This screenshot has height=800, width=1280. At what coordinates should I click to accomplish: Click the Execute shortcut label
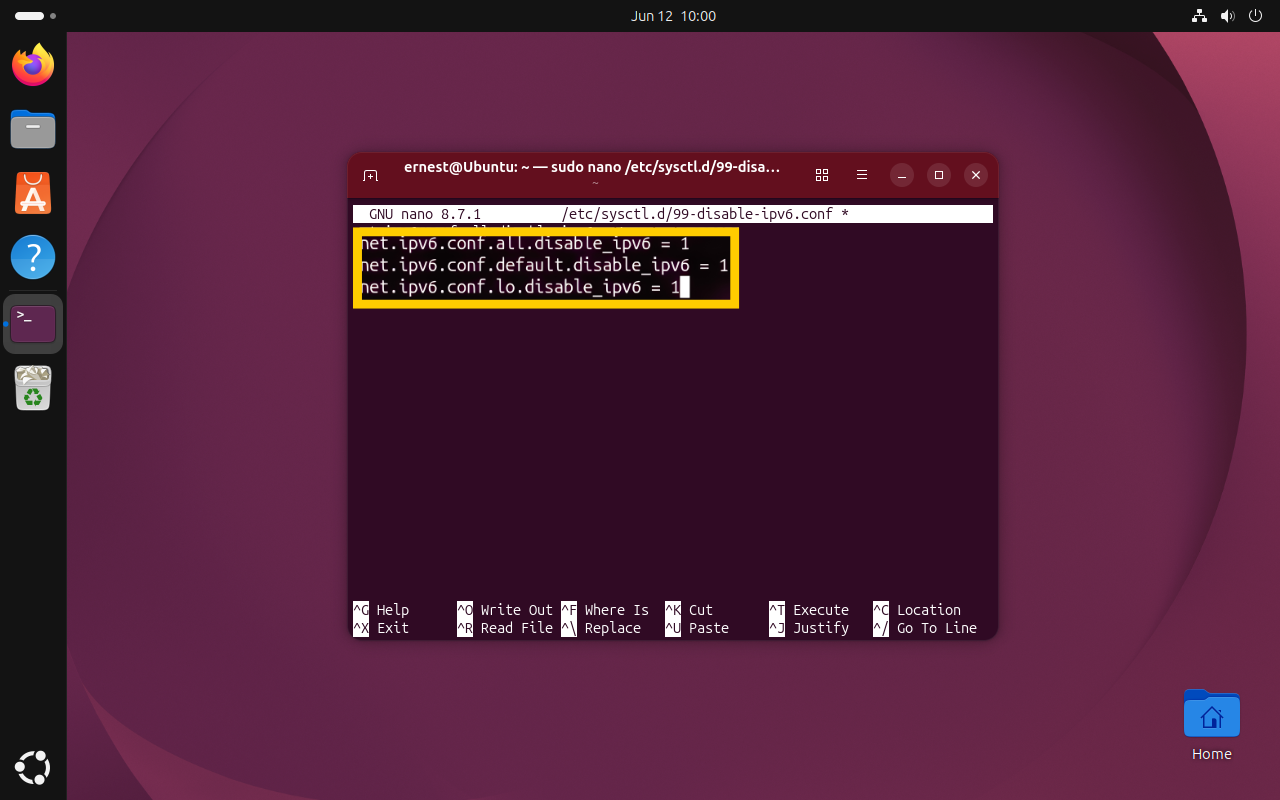(x=821, y=610)
